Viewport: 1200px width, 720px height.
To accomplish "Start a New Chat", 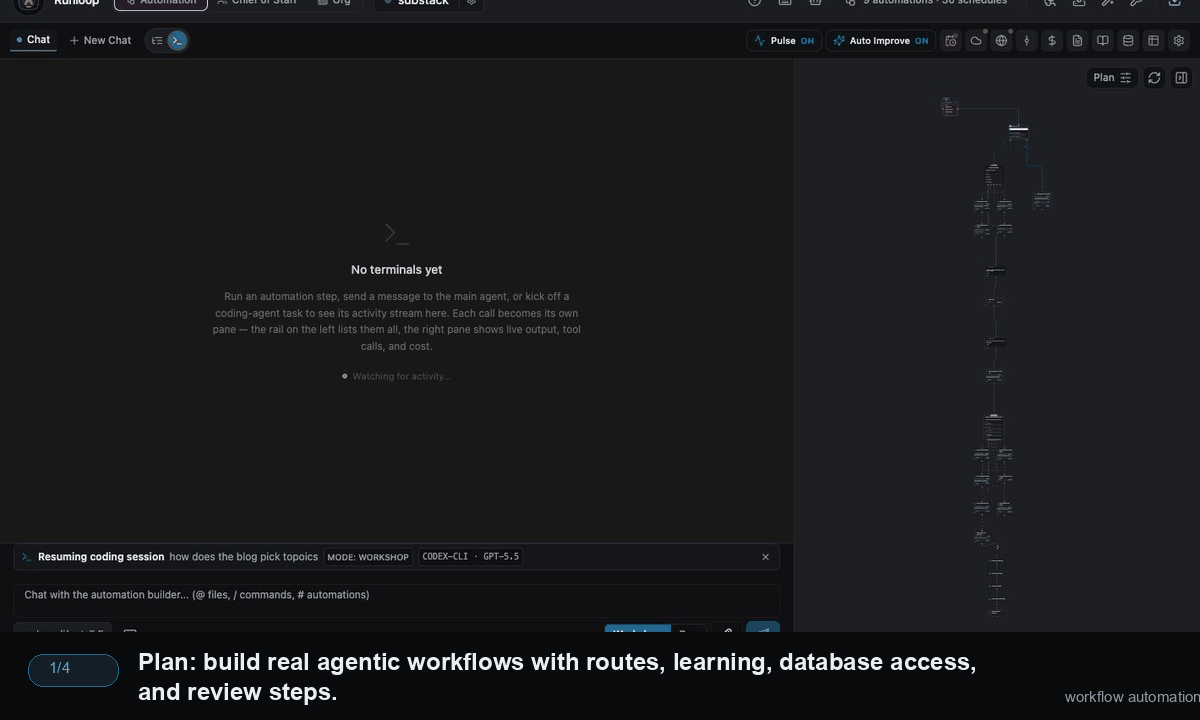I will (x=100, y=41).
